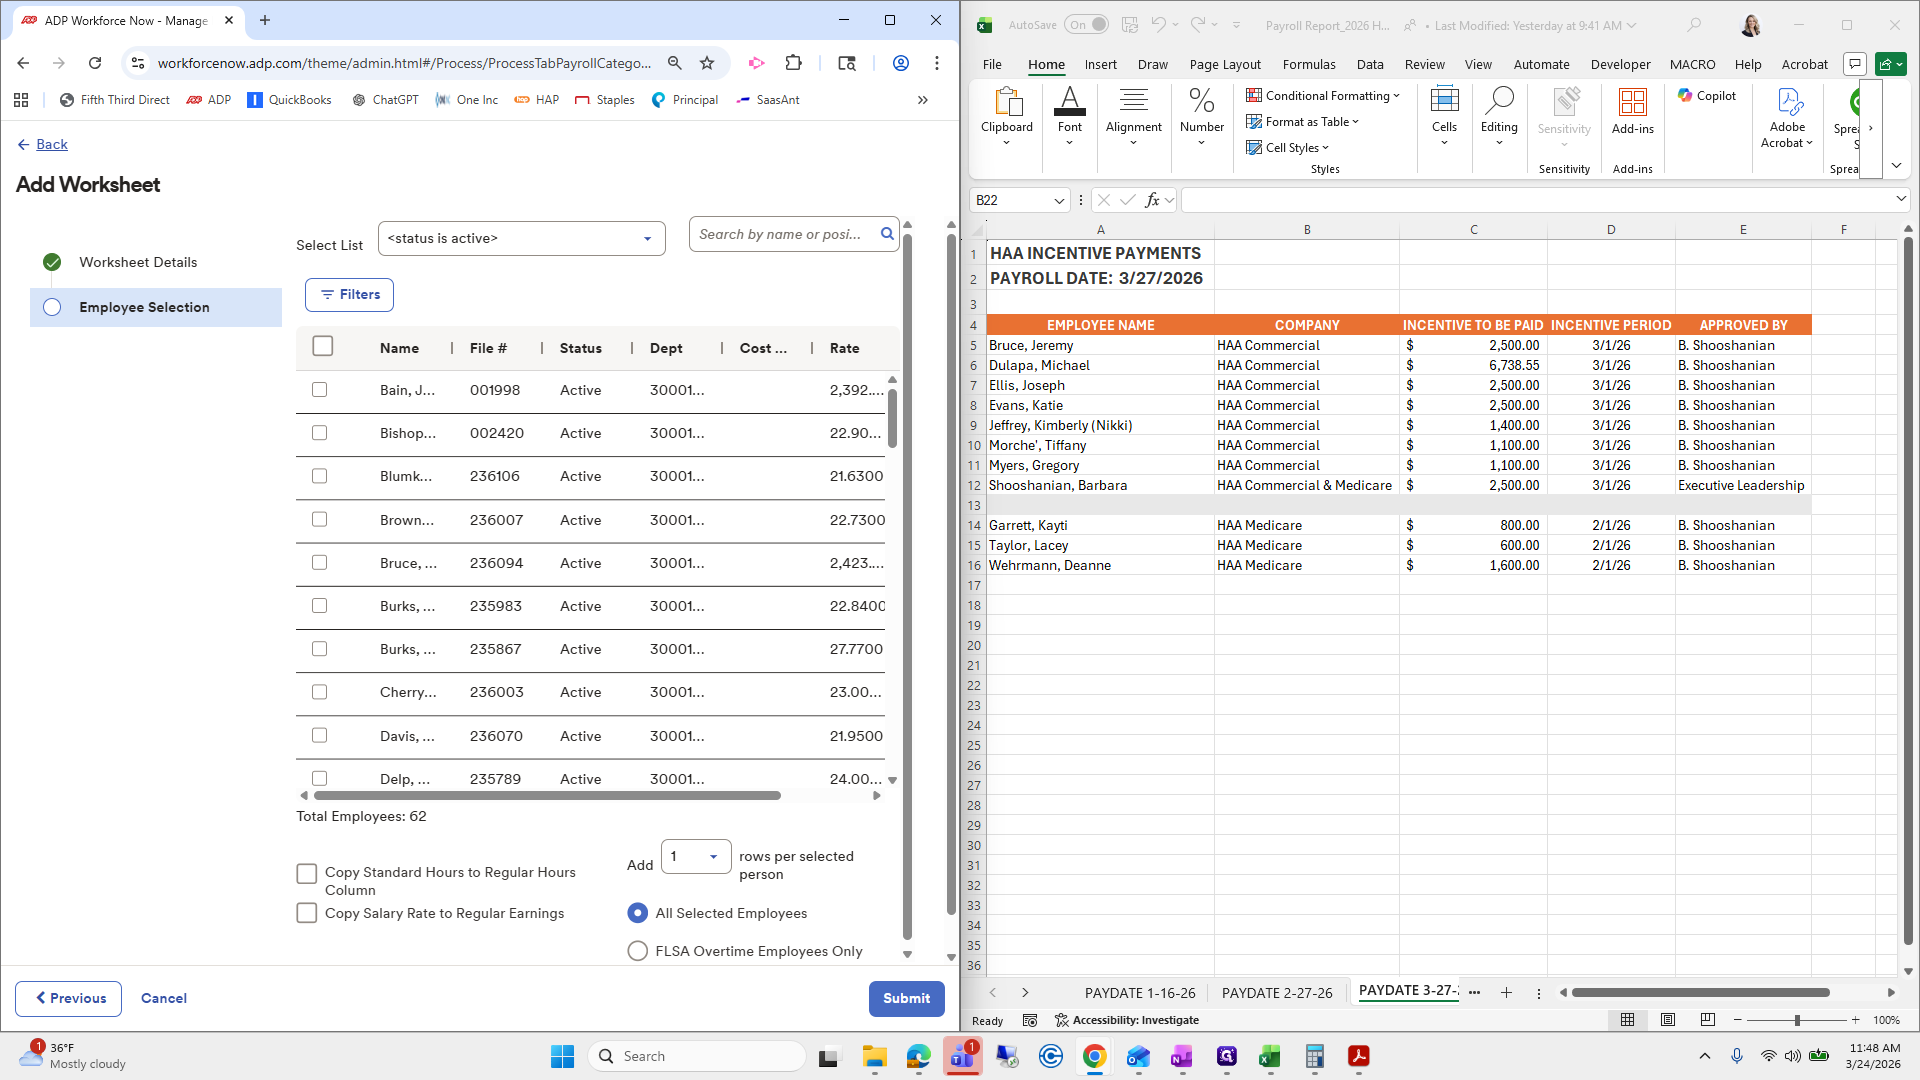Open the Conditional Formatting dropdown

click(x=1322, y=96)
